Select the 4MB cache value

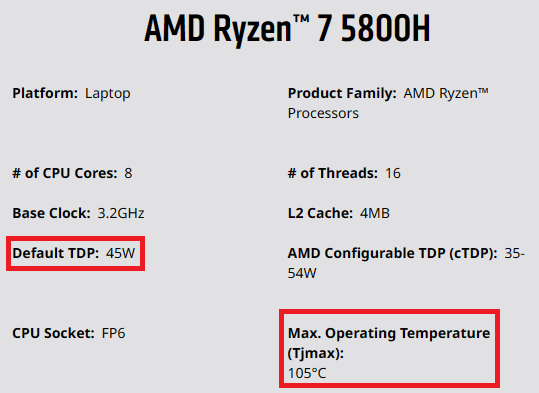click(x=375, y=213)
